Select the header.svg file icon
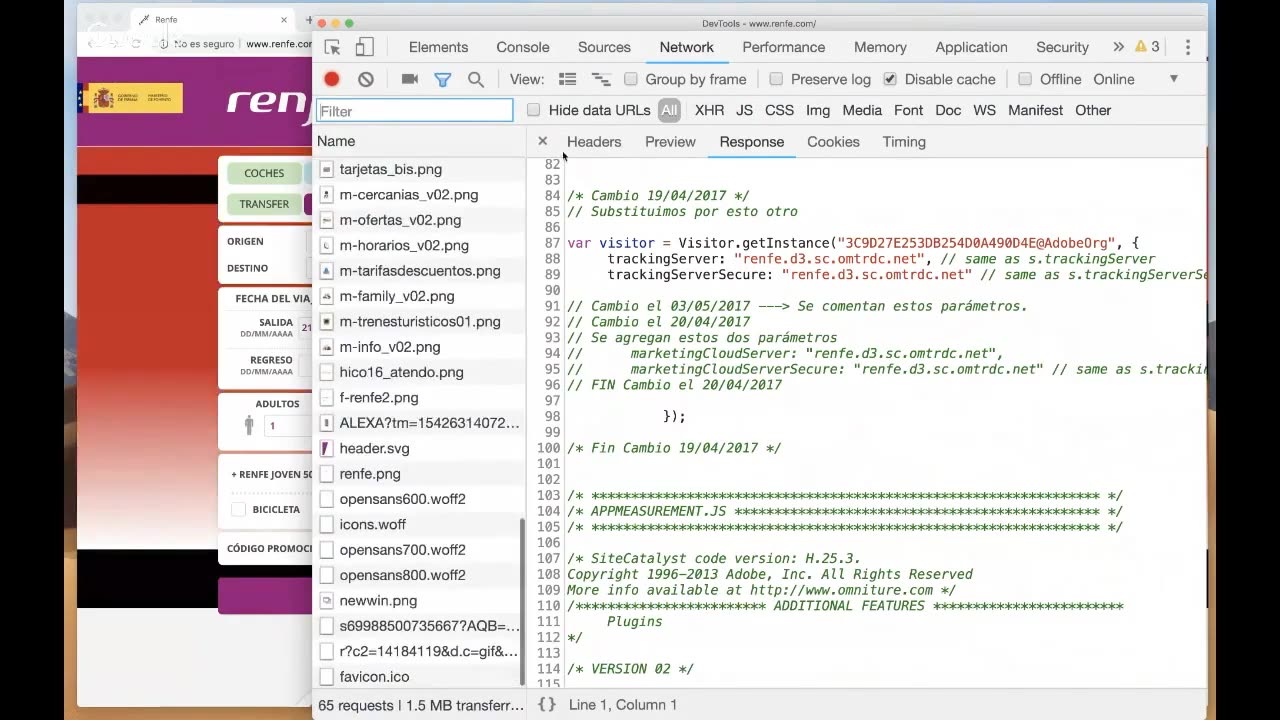The height and width of the screenshot is (720, 1280). pyautogui.click(x=326, y=448)
